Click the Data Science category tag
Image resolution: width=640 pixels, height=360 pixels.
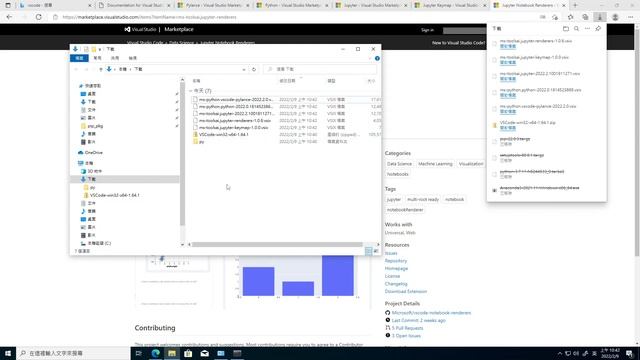pos(399,164)
